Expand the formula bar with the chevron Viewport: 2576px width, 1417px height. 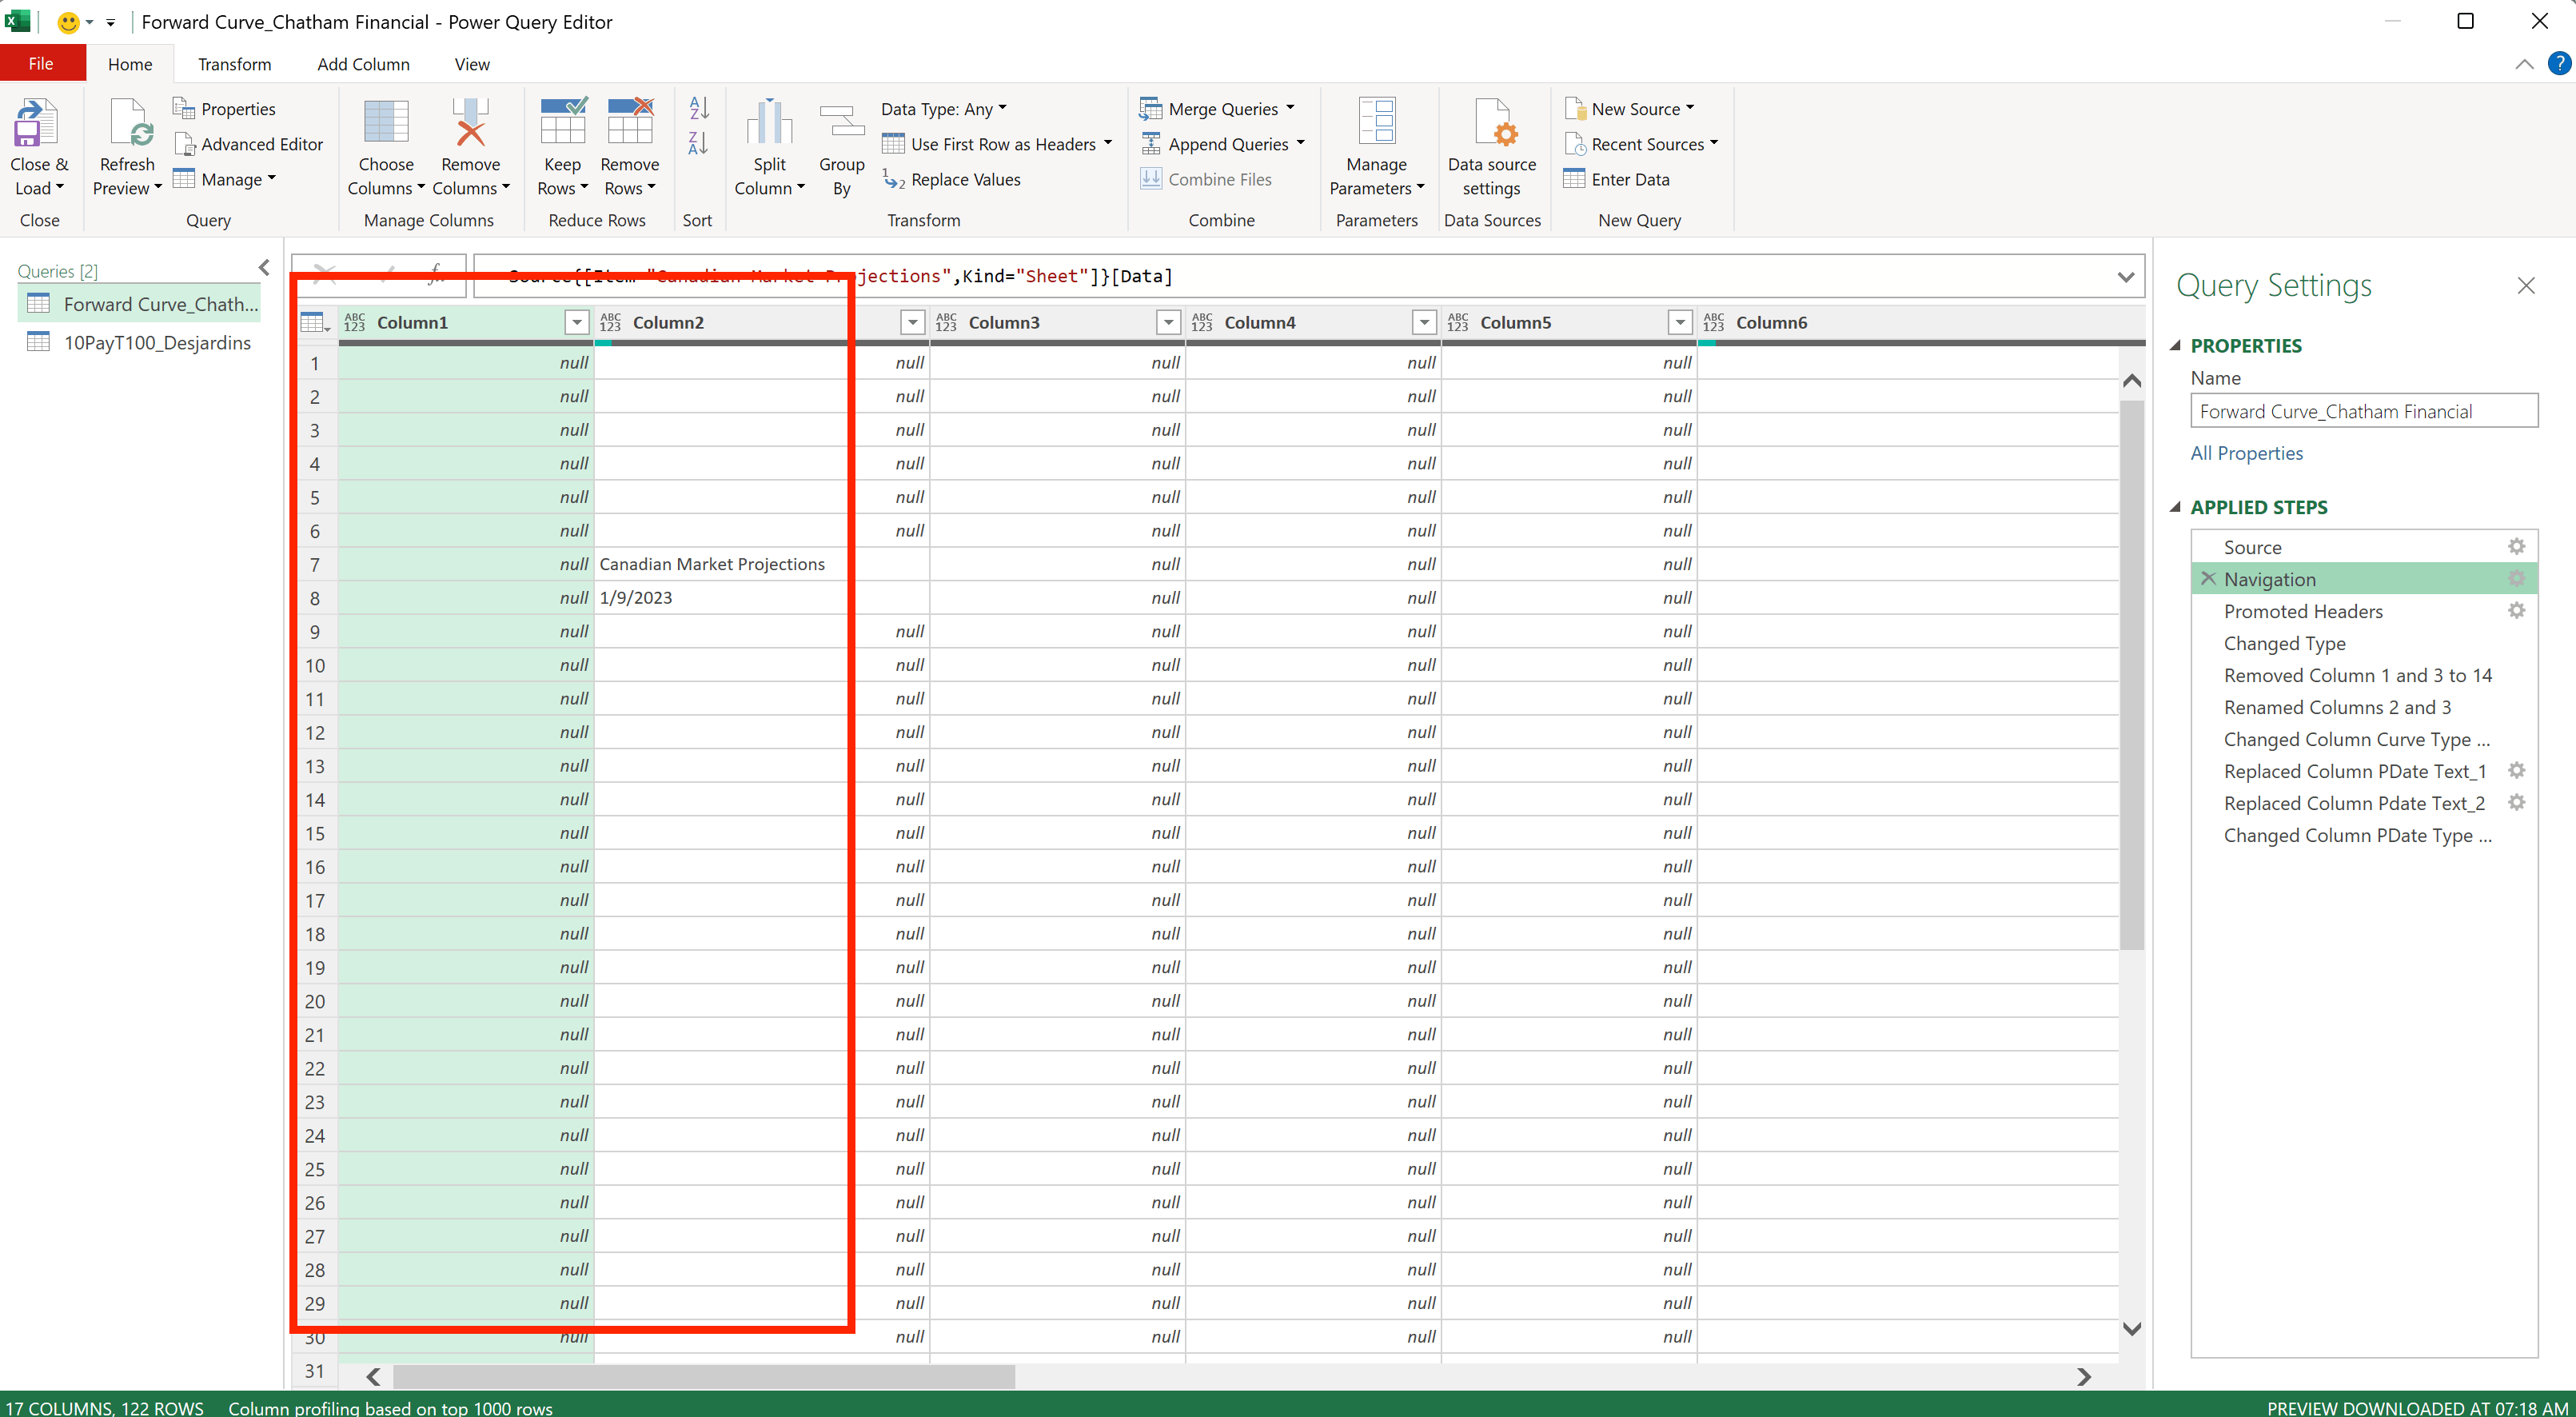pyautogui.click(x=2125, y=277)
